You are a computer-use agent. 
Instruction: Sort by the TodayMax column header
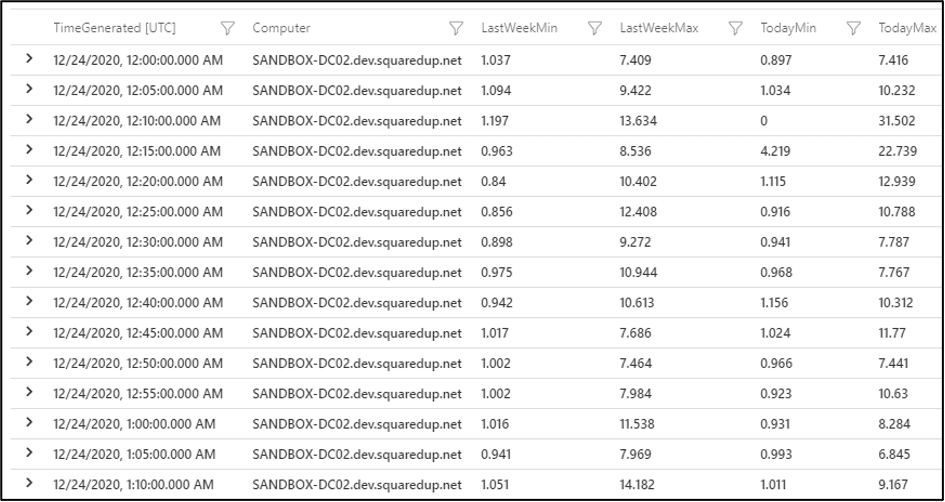pos(908,28)
